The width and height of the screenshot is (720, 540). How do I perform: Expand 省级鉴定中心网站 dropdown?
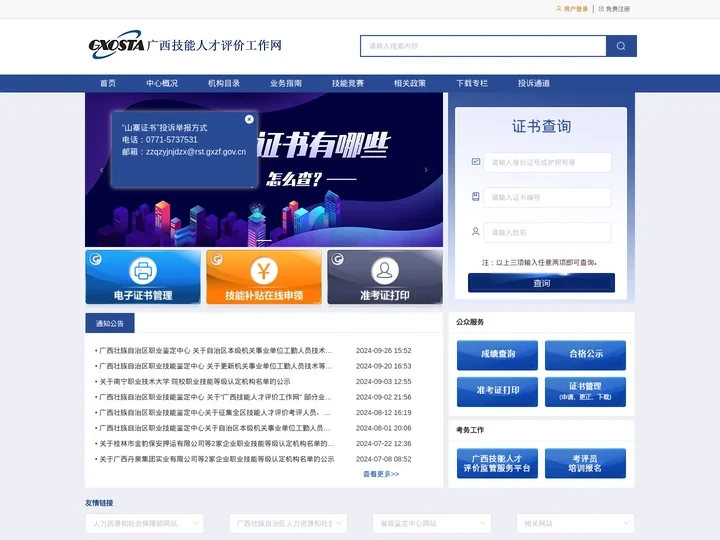point(431,523)
